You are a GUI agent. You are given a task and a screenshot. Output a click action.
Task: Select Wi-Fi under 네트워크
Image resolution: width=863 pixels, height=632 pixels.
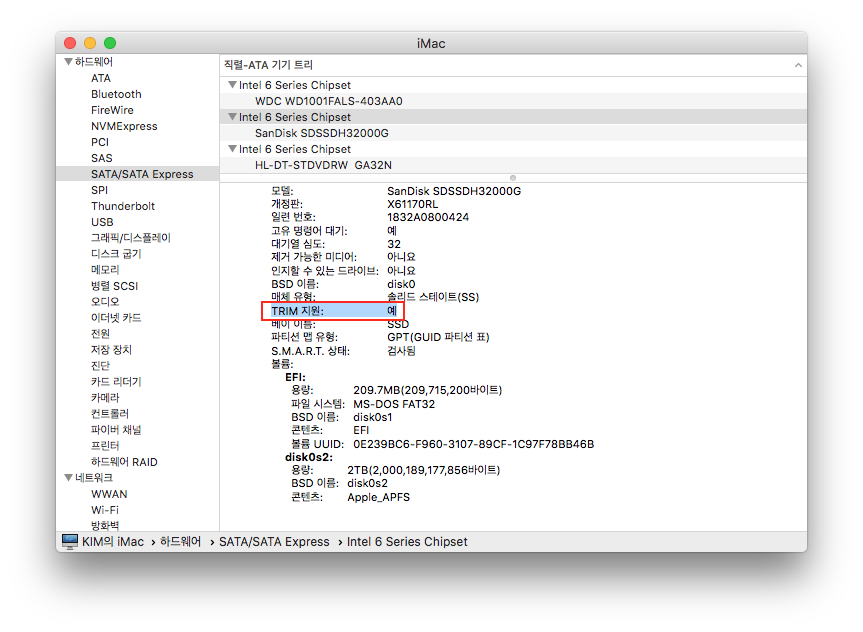click(105, 510)
